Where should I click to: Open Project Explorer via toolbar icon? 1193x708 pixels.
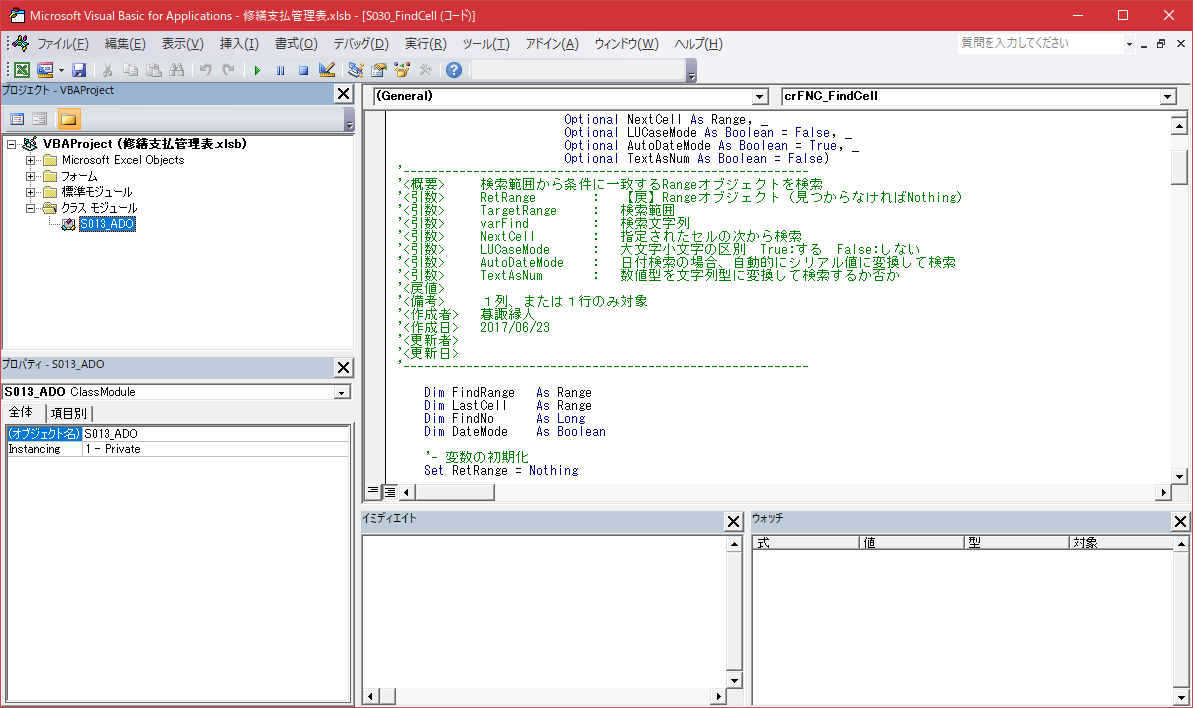point(356,70)
